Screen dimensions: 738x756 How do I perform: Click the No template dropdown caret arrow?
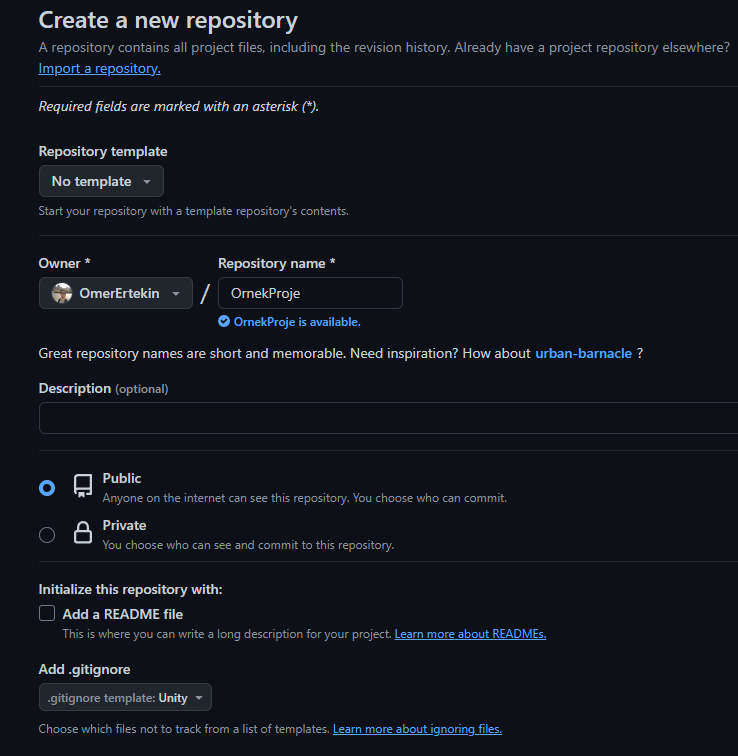click(x=147, y=181)
